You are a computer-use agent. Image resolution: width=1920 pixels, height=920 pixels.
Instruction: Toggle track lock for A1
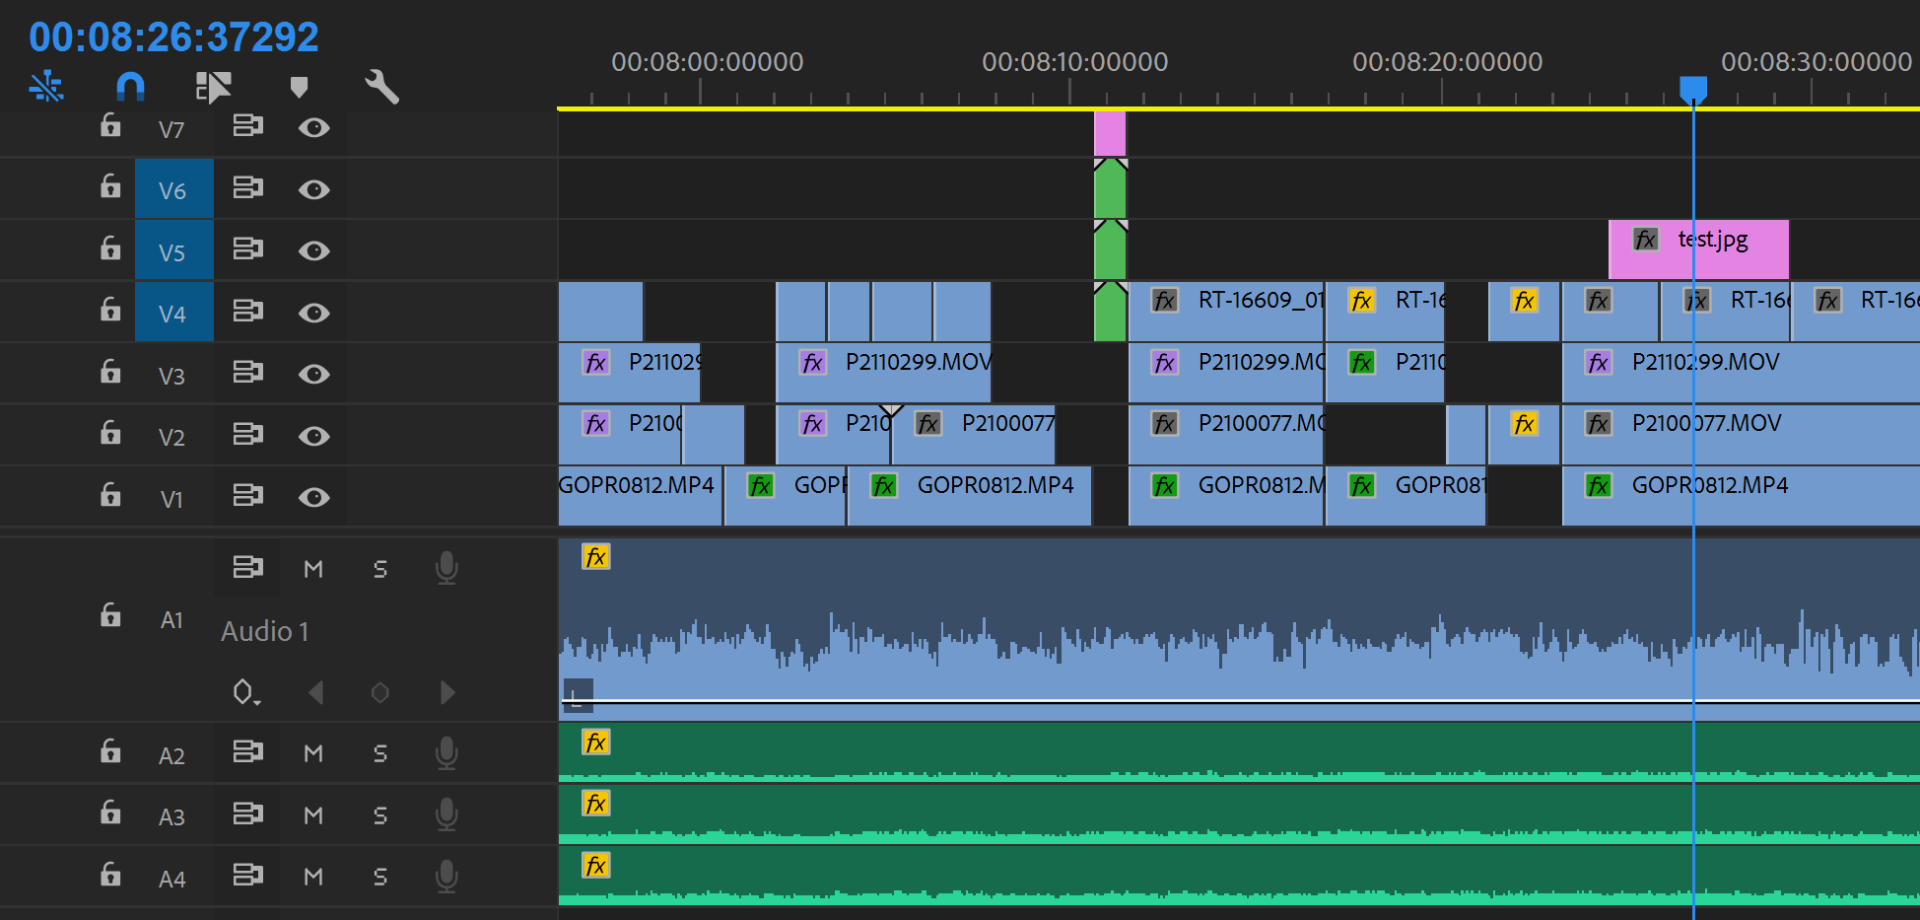[110, 616]
